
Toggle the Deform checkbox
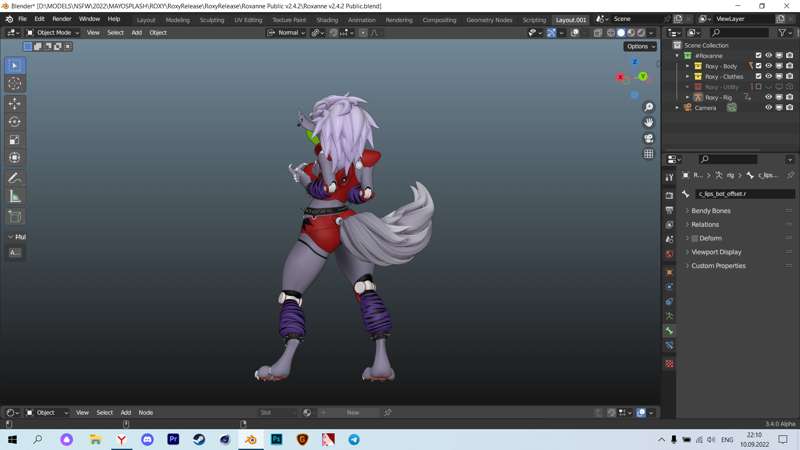(694, 238)
